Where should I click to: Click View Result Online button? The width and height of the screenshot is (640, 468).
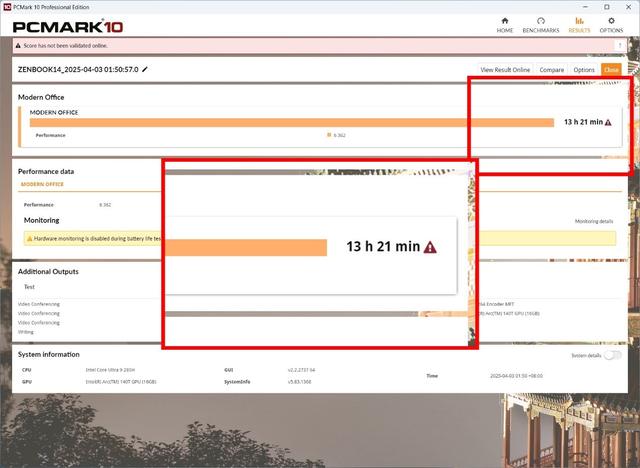[x=505, y=70]
